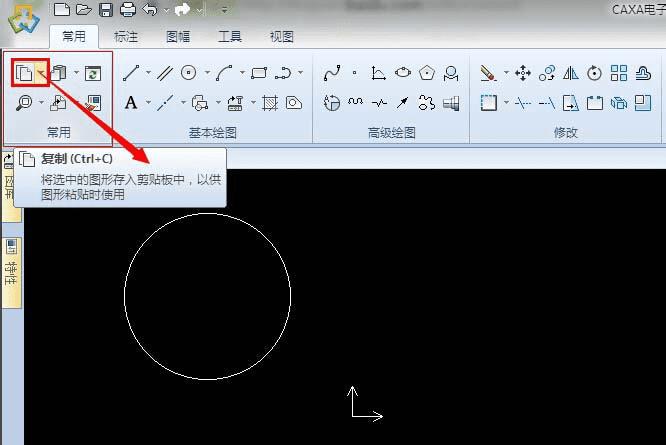Expand the Erase tool dropdown arrow
Viewport: 666px width, 445px height.
click(x=506, y=73)
